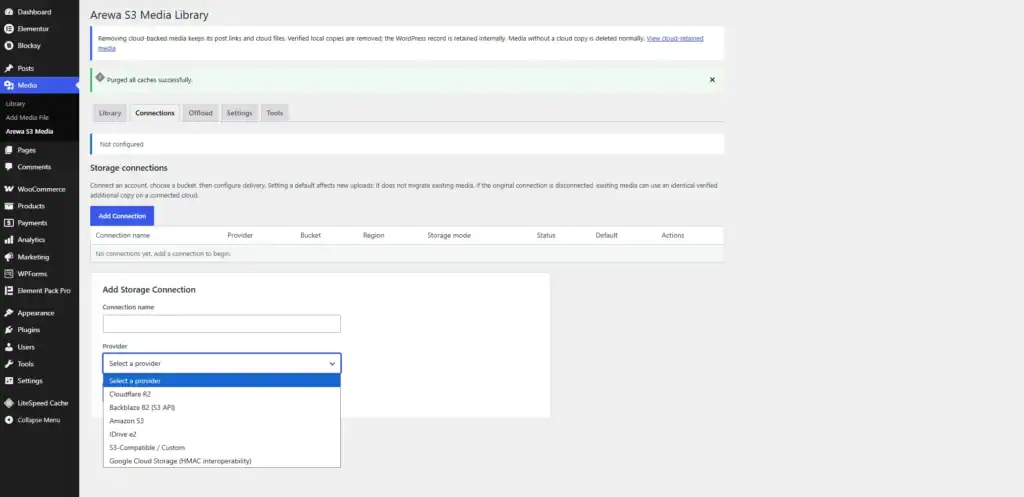Screen dimensions: 1024x497
Task: Click the Arewa S3 Media Library title
Action: pyautogui.click(x=150, y=14)
